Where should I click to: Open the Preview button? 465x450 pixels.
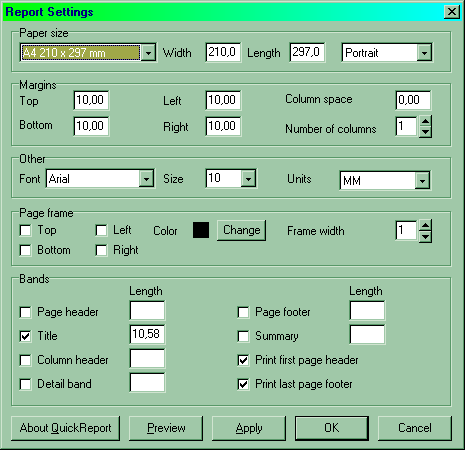[x=166, y=428]
